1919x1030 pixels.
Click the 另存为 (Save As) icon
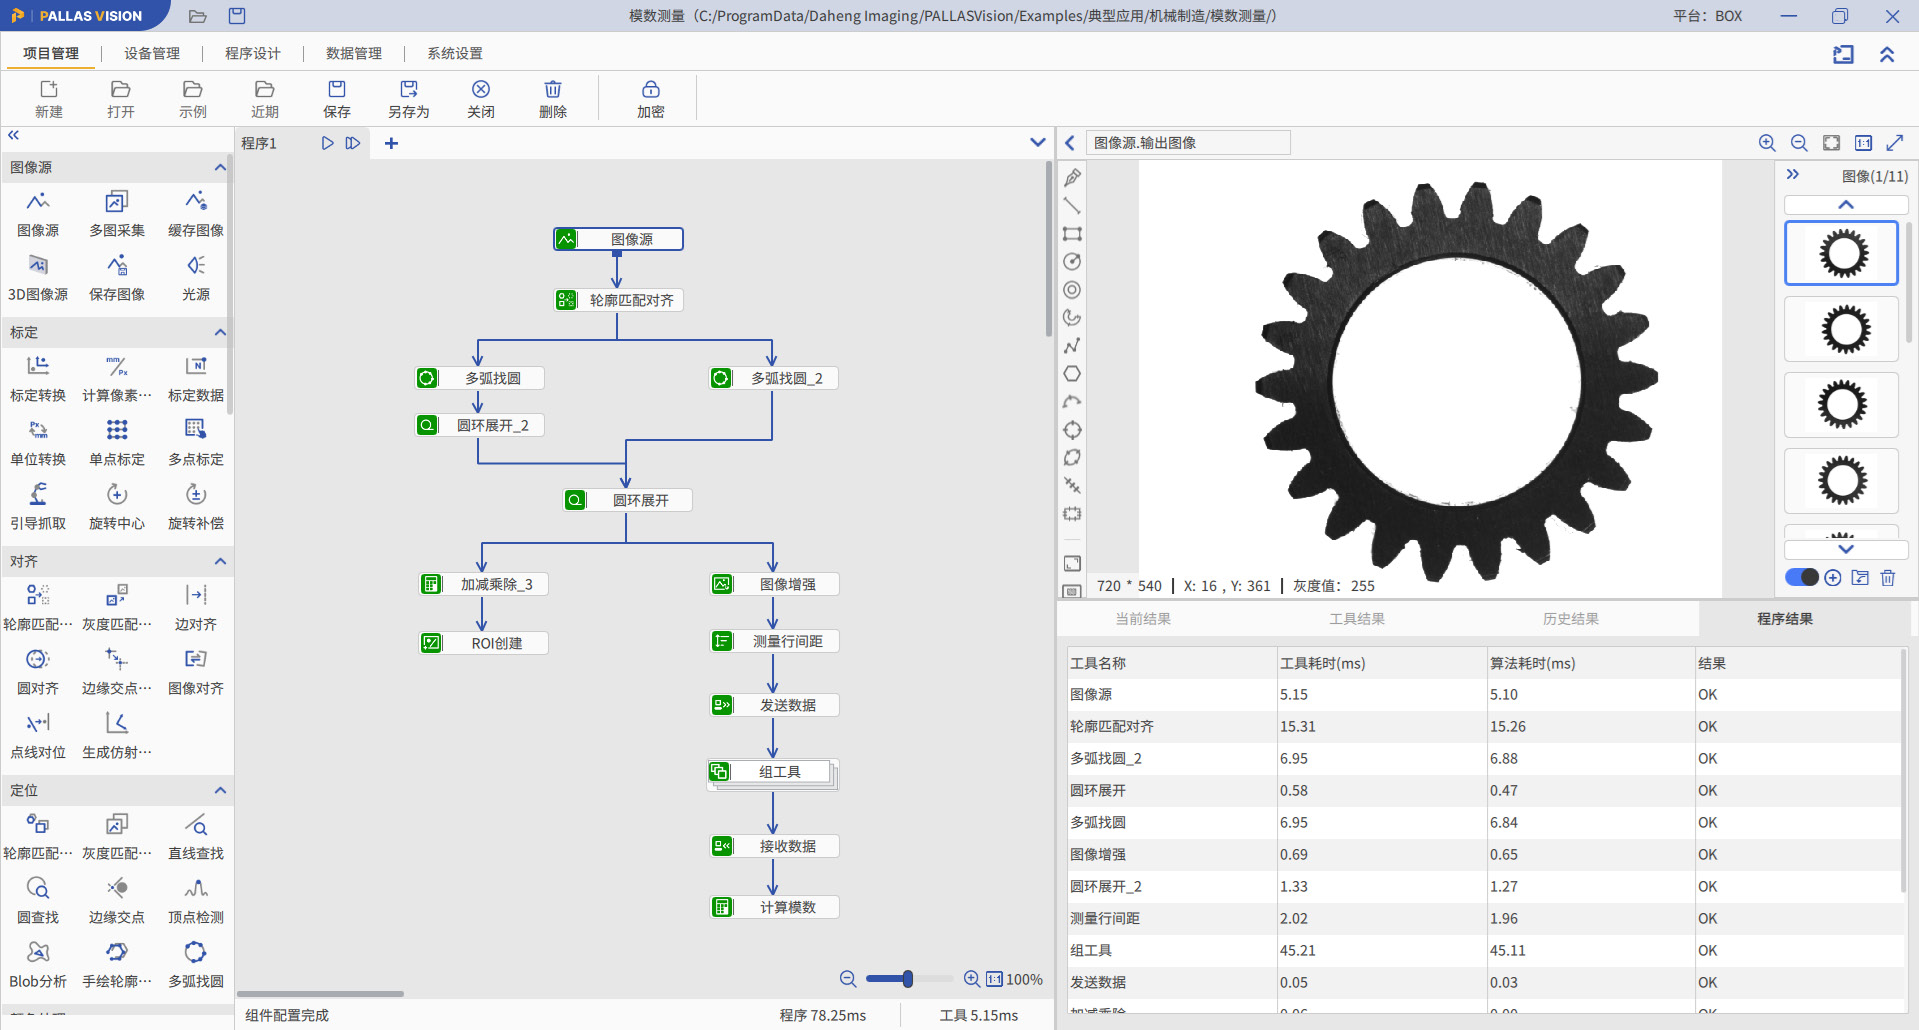pos(409,90)
